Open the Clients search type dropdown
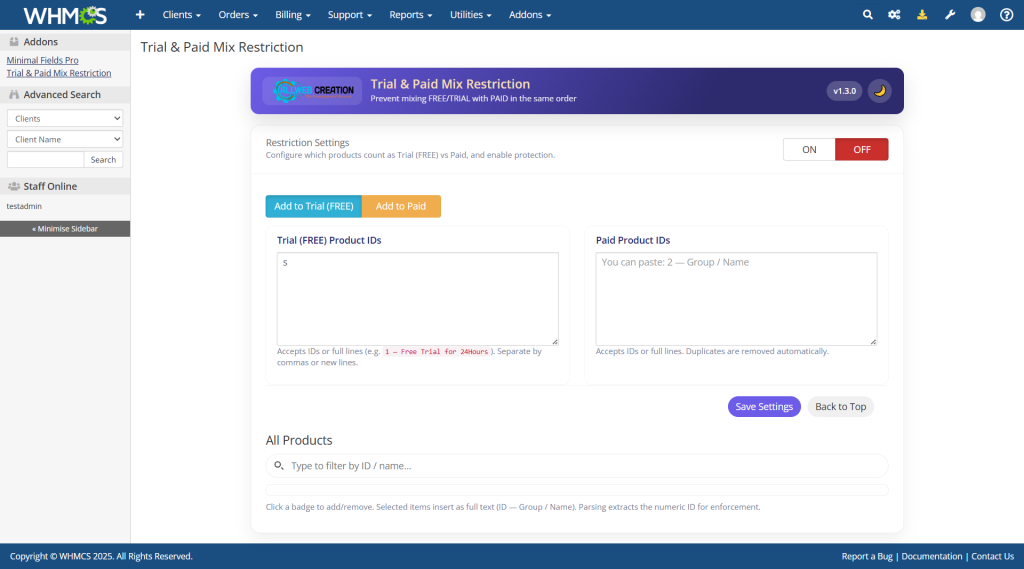 (65, 118)
